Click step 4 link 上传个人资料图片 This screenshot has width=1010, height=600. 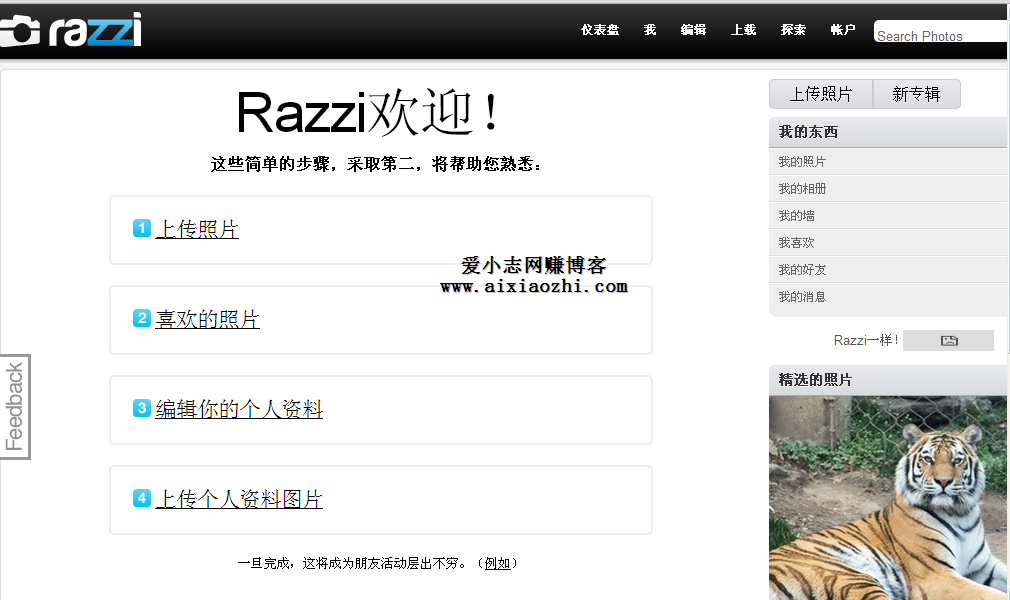pos(239,499)
